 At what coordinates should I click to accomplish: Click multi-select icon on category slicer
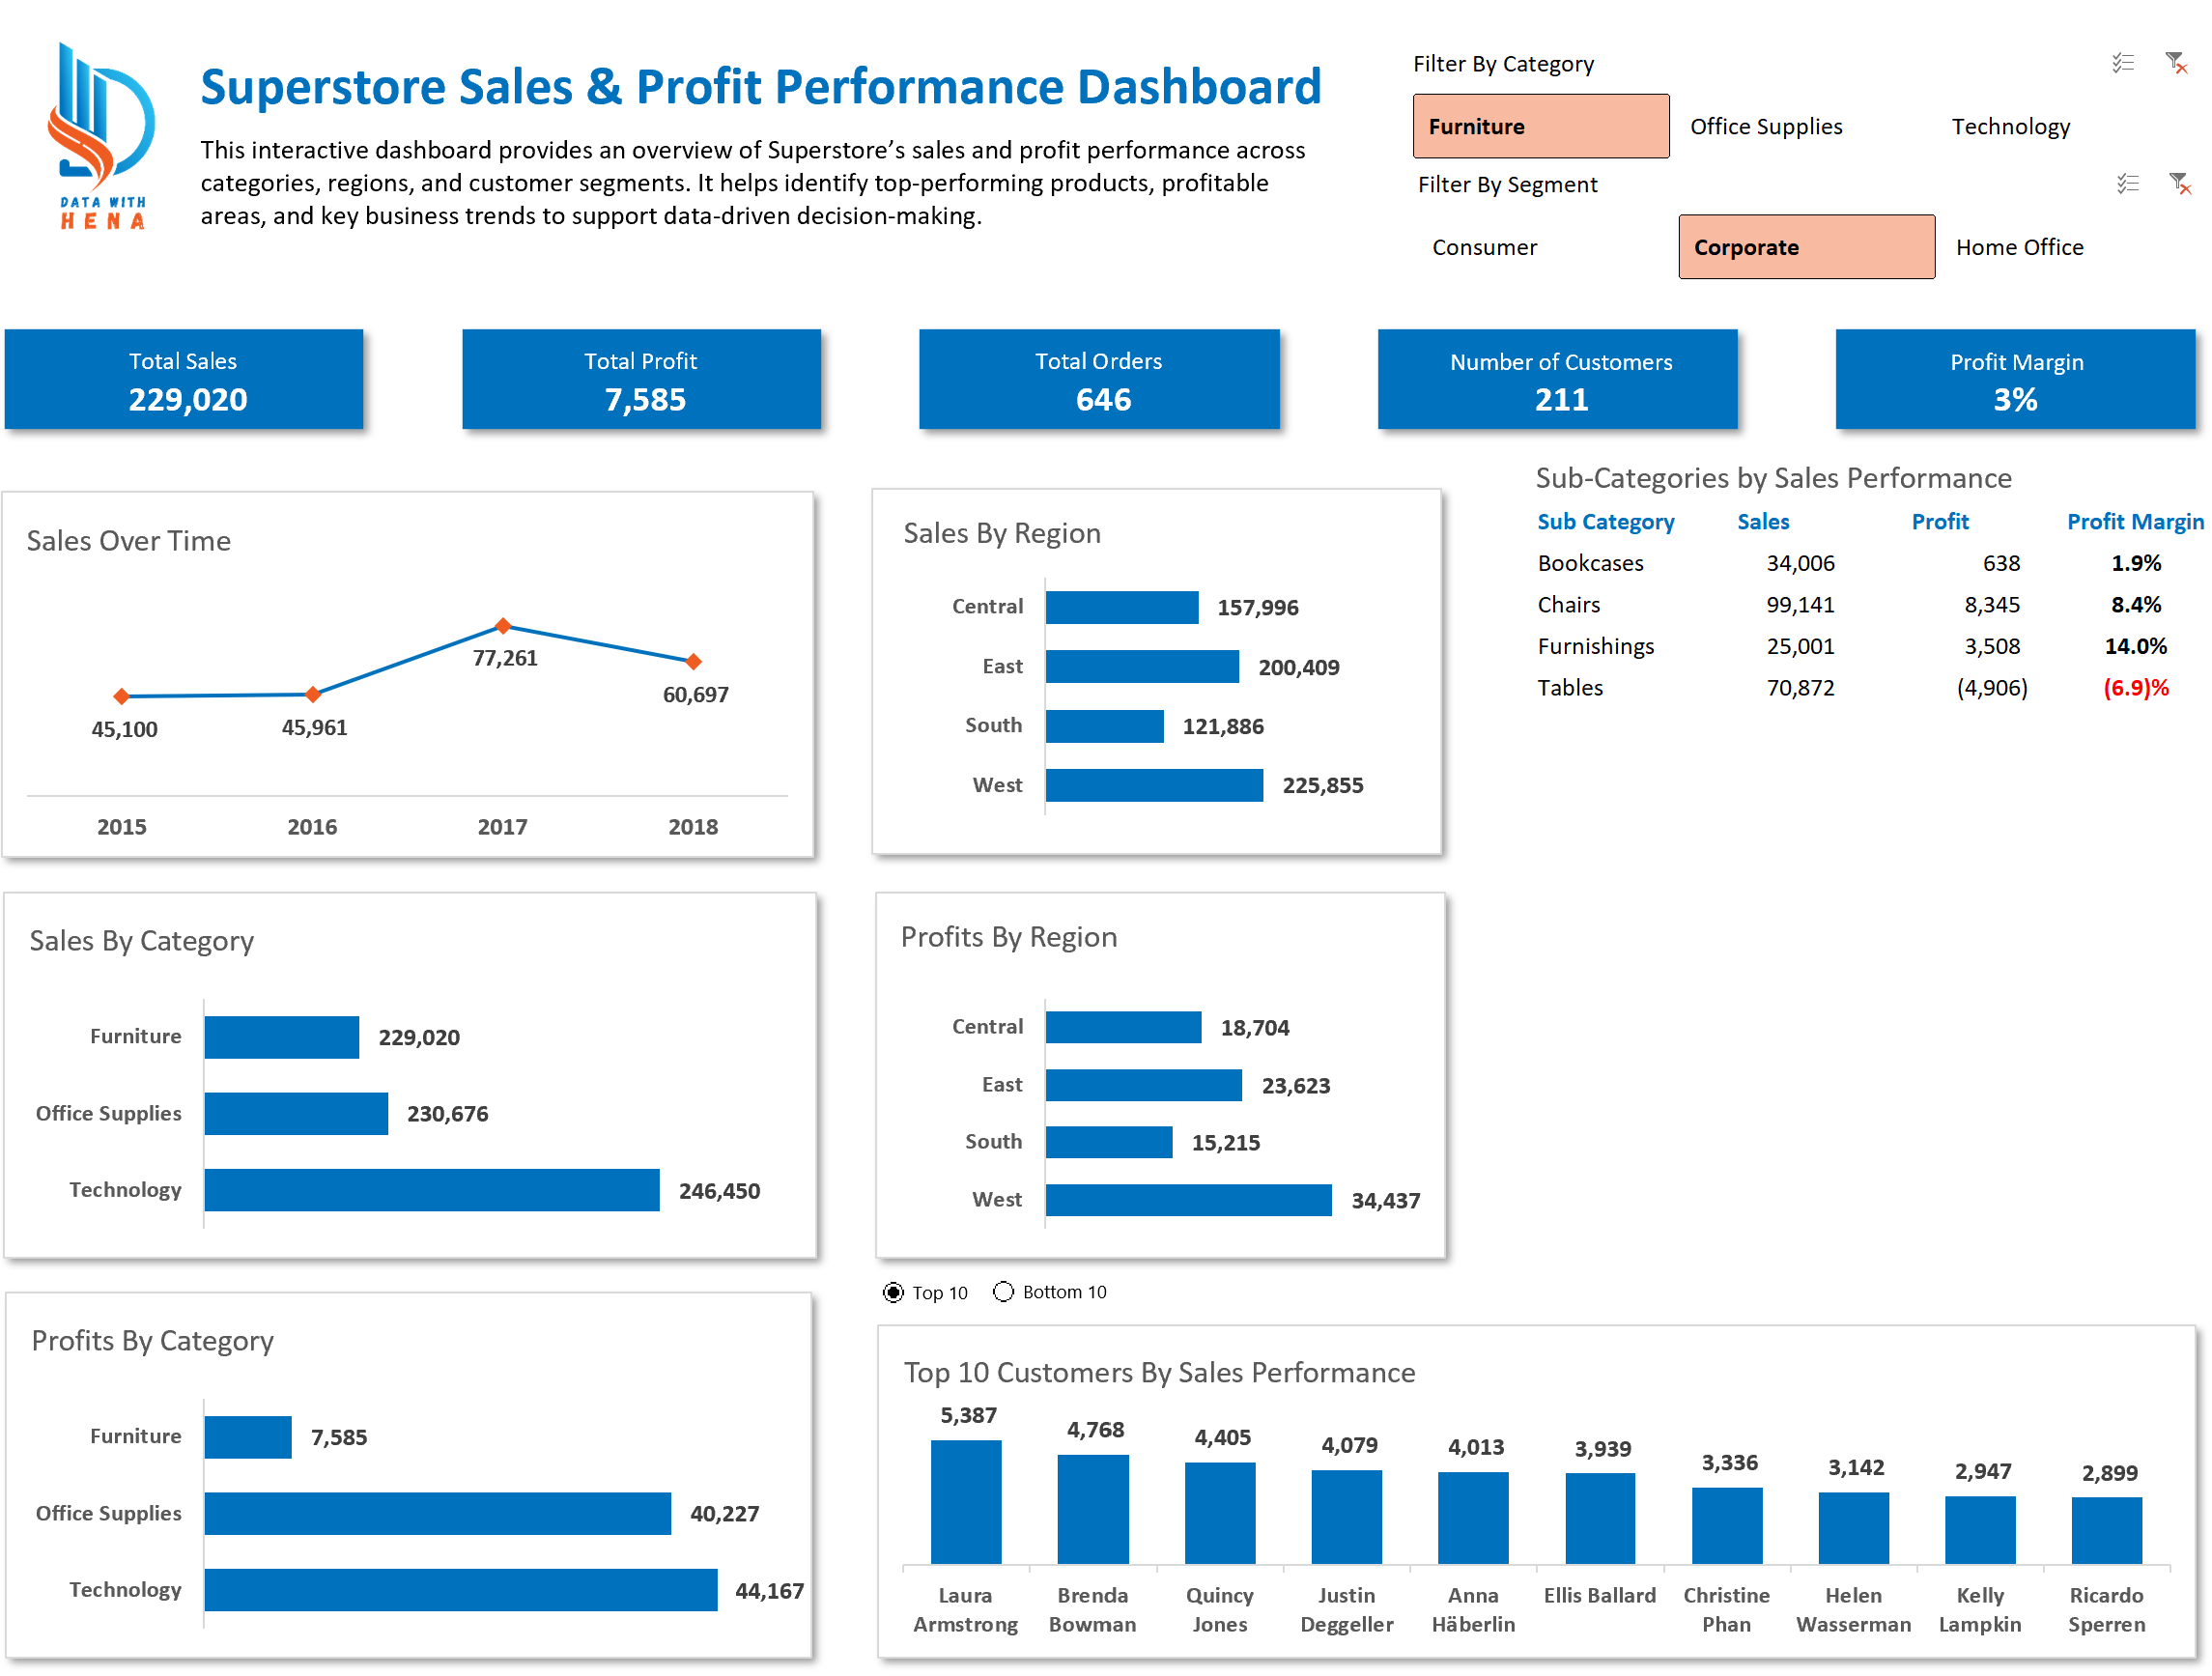coord(2124,62)
